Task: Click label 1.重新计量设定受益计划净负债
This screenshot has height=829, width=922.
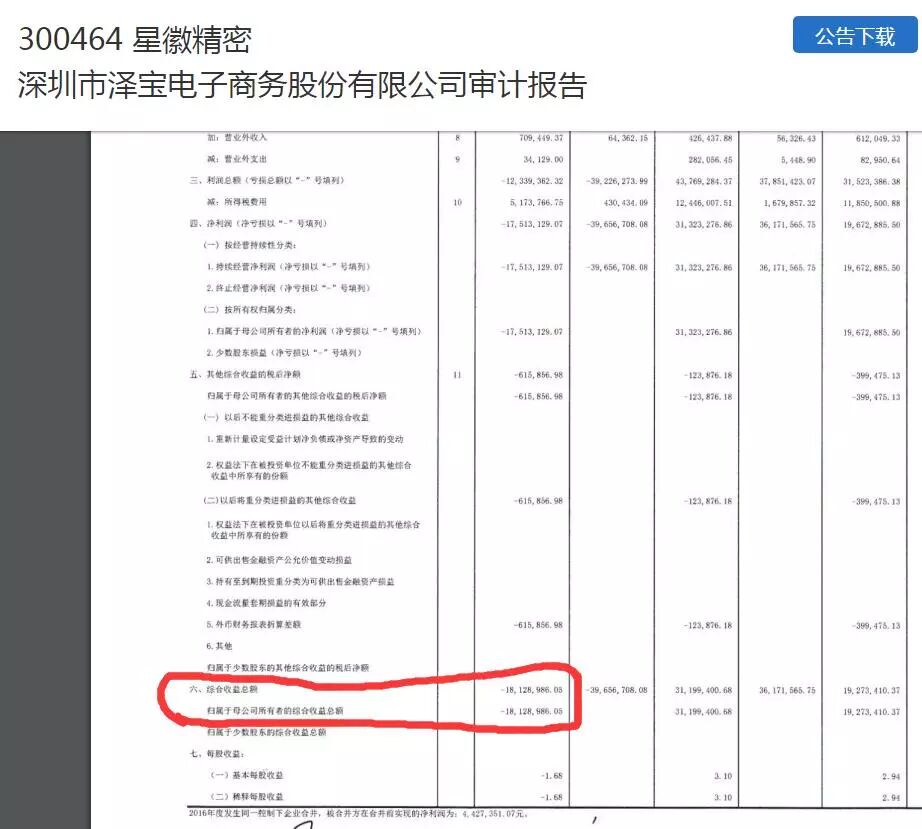Action: point(305,439)
